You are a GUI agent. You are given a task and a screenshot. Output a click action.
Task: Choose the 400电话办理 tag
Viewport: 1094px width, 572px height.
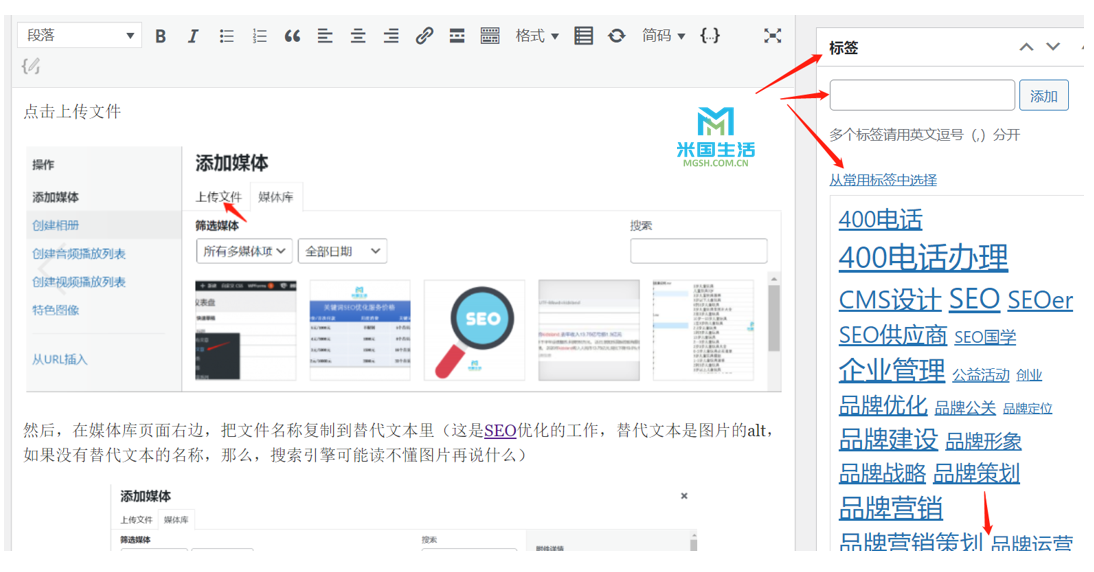point(923,258)
